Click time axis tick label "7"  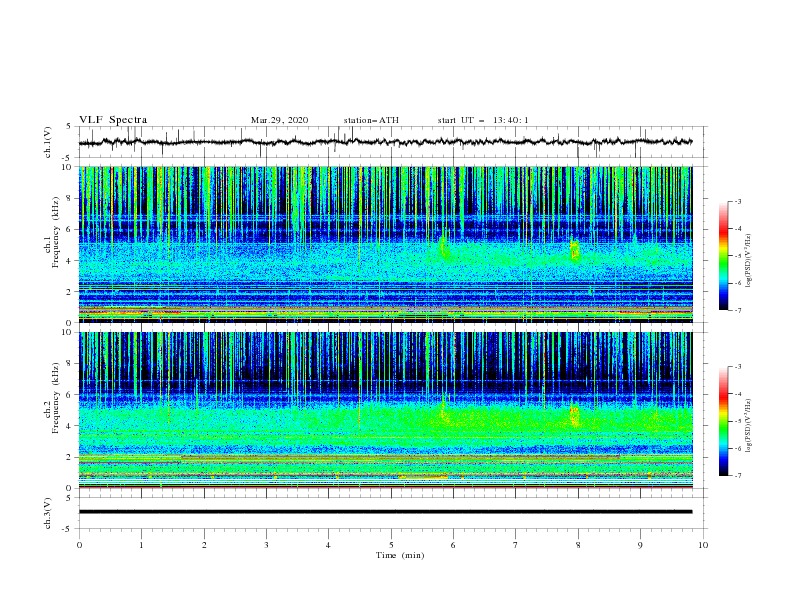[516, 545]
